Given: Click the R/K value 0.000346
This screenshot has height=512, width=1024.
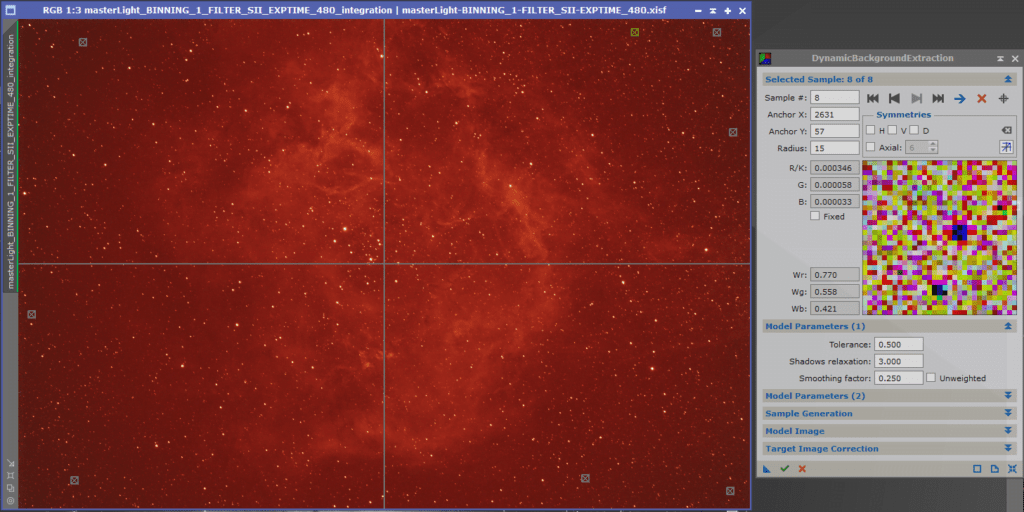Looking at the screenshot, I should pyautogui.click(x=835, y=168).
